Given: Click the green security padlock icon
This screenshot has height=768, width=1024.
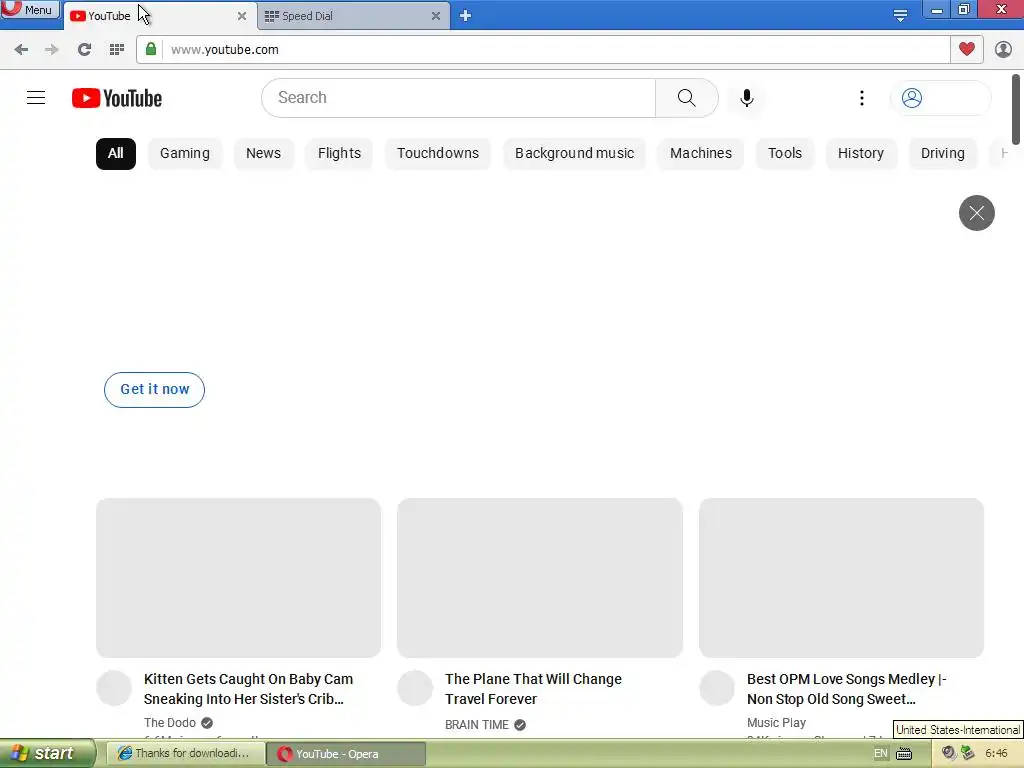Looking at the screenshot, I should tap(151, 50).
